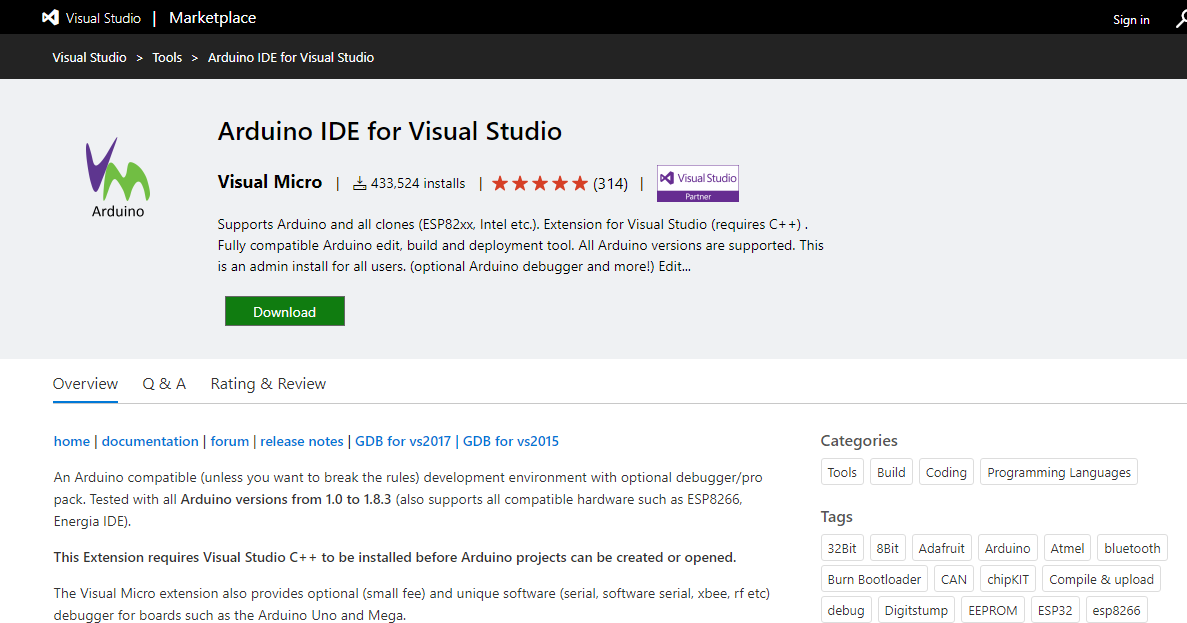
Task: Select the Tools category
Action: click(842, 472)
